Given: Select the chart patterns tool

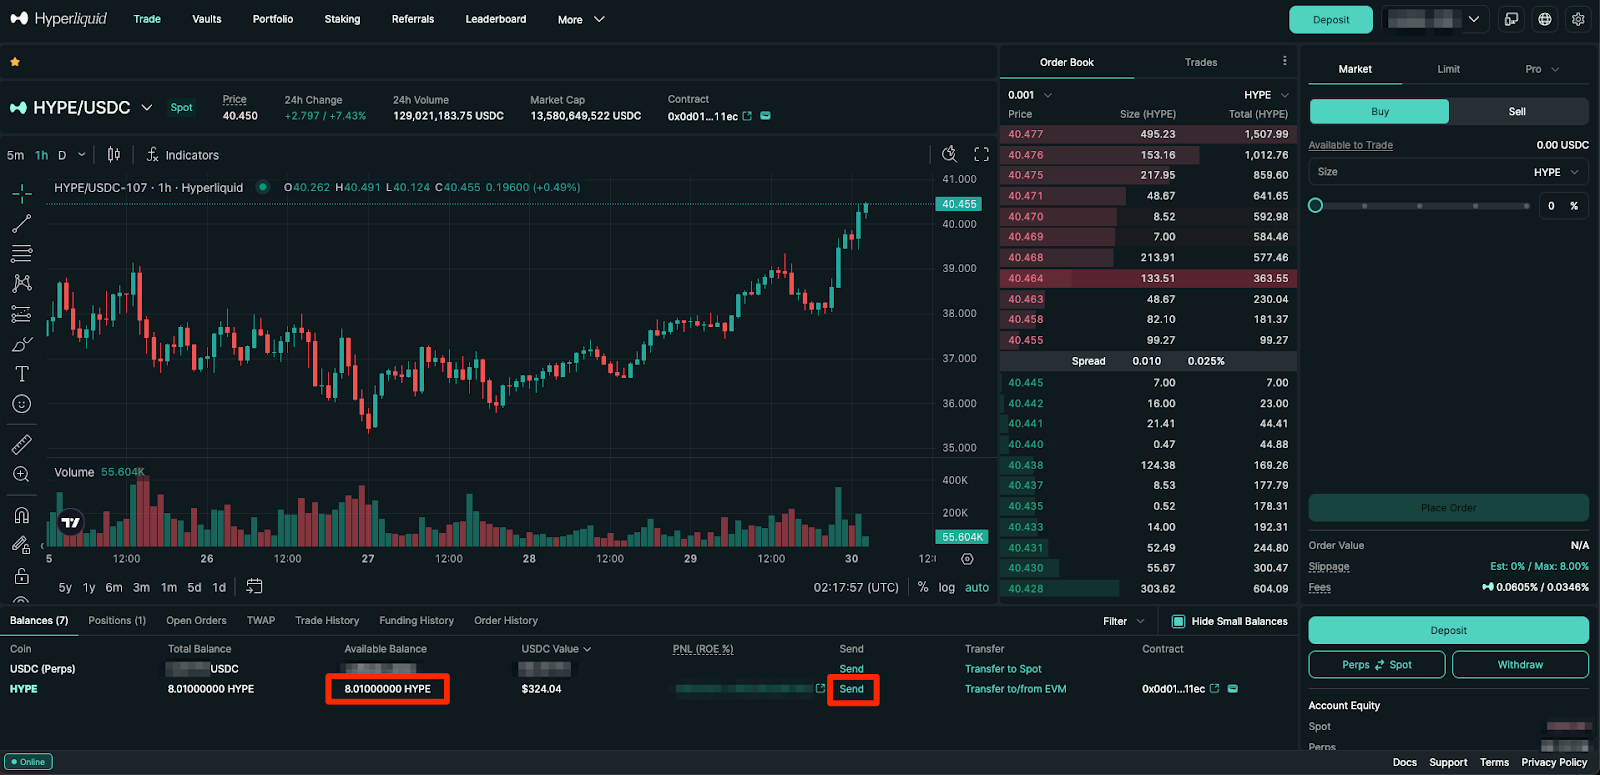Looking at the screenshot, I should pos(21,283).
